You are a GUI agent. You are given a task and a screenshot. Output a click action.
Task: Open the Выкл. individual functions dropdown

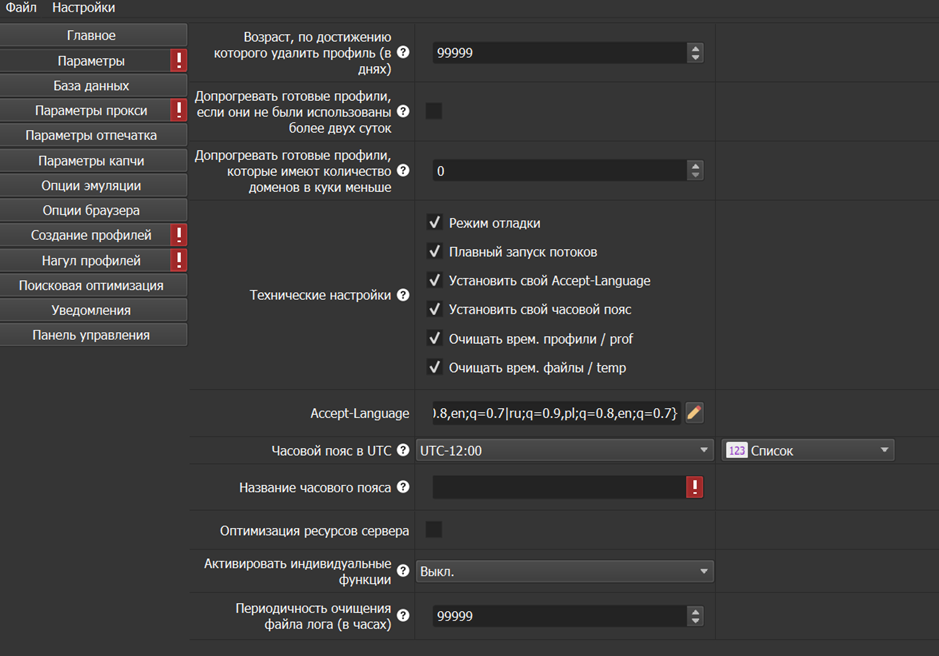[x=564, y=572]
